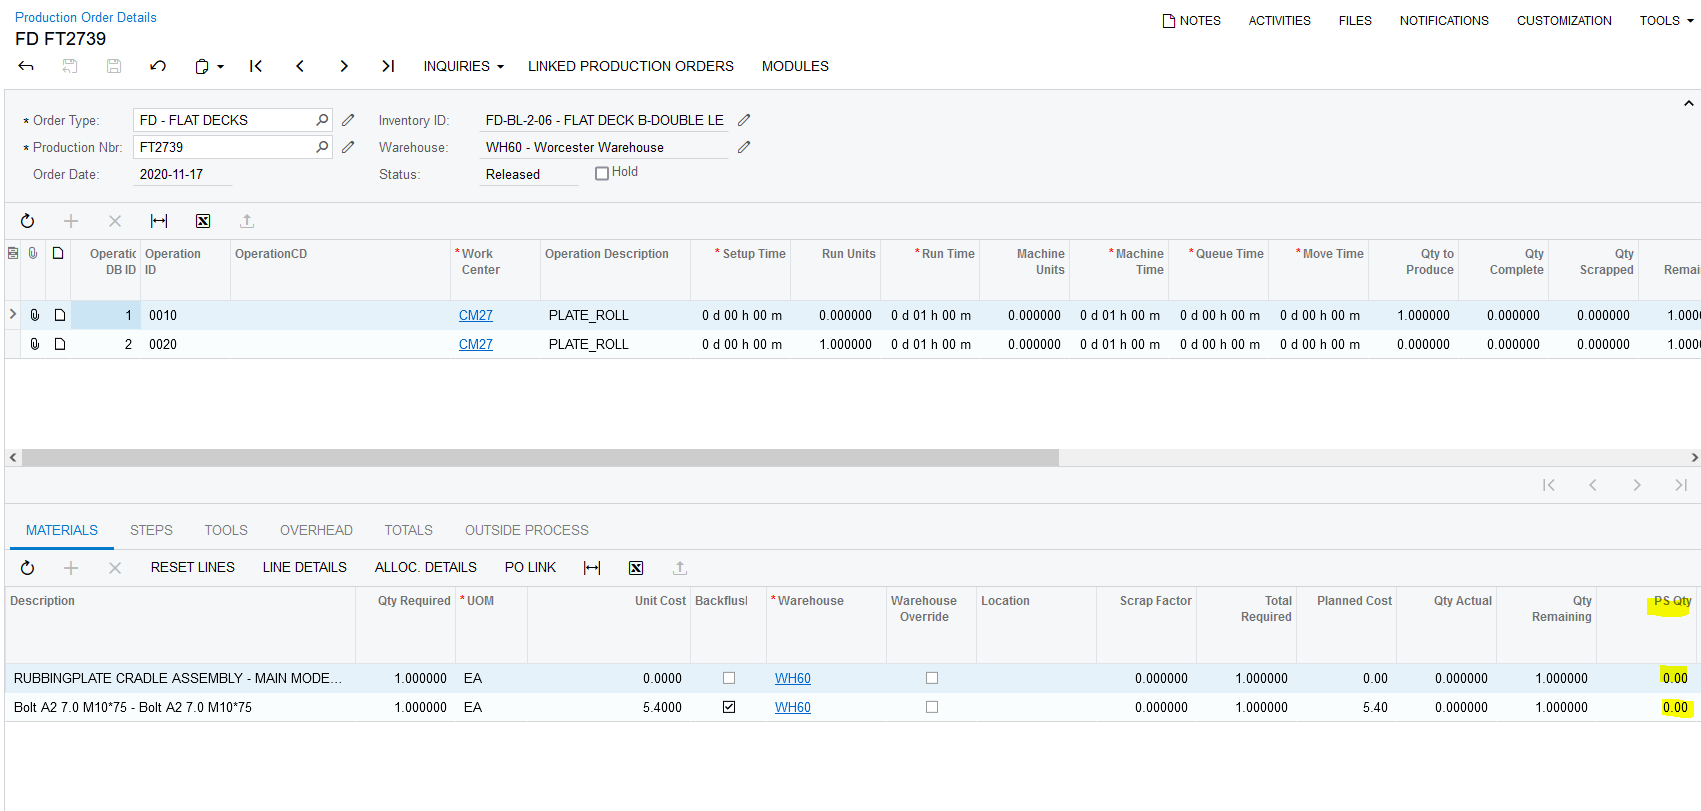Viewport: 1701px width, 811px height.
Task: Navigate to the next production order
Action: coord(344,66)
